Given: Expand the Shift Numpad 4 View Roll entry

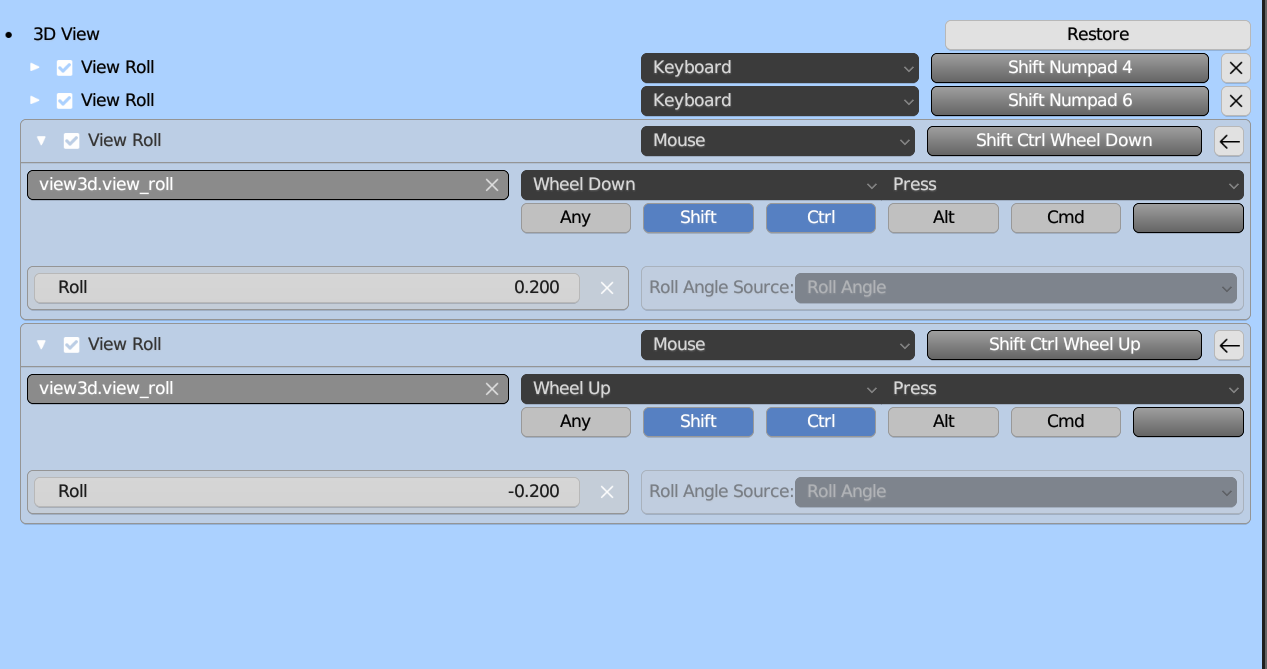Looking at the screenshot, I should pyautogui.click(x=36, y=68).
